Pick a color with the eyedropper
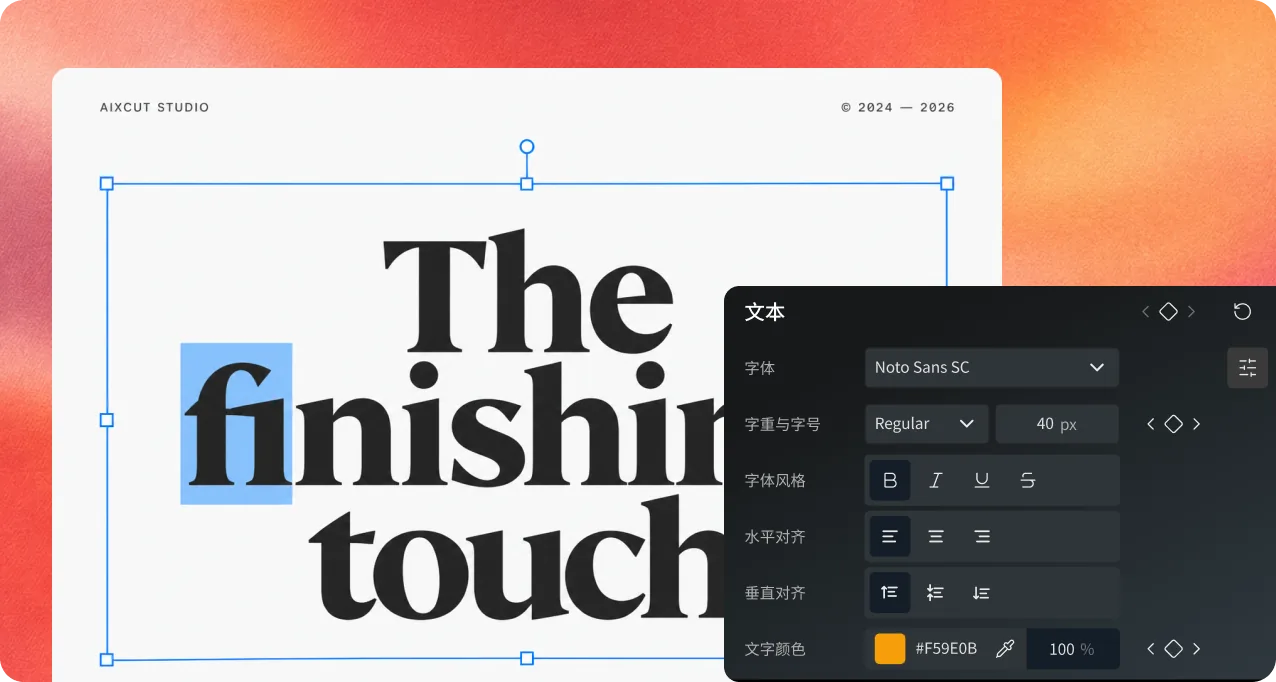The height and width of the screenshot is (682, 1276). pos(1005,649)
